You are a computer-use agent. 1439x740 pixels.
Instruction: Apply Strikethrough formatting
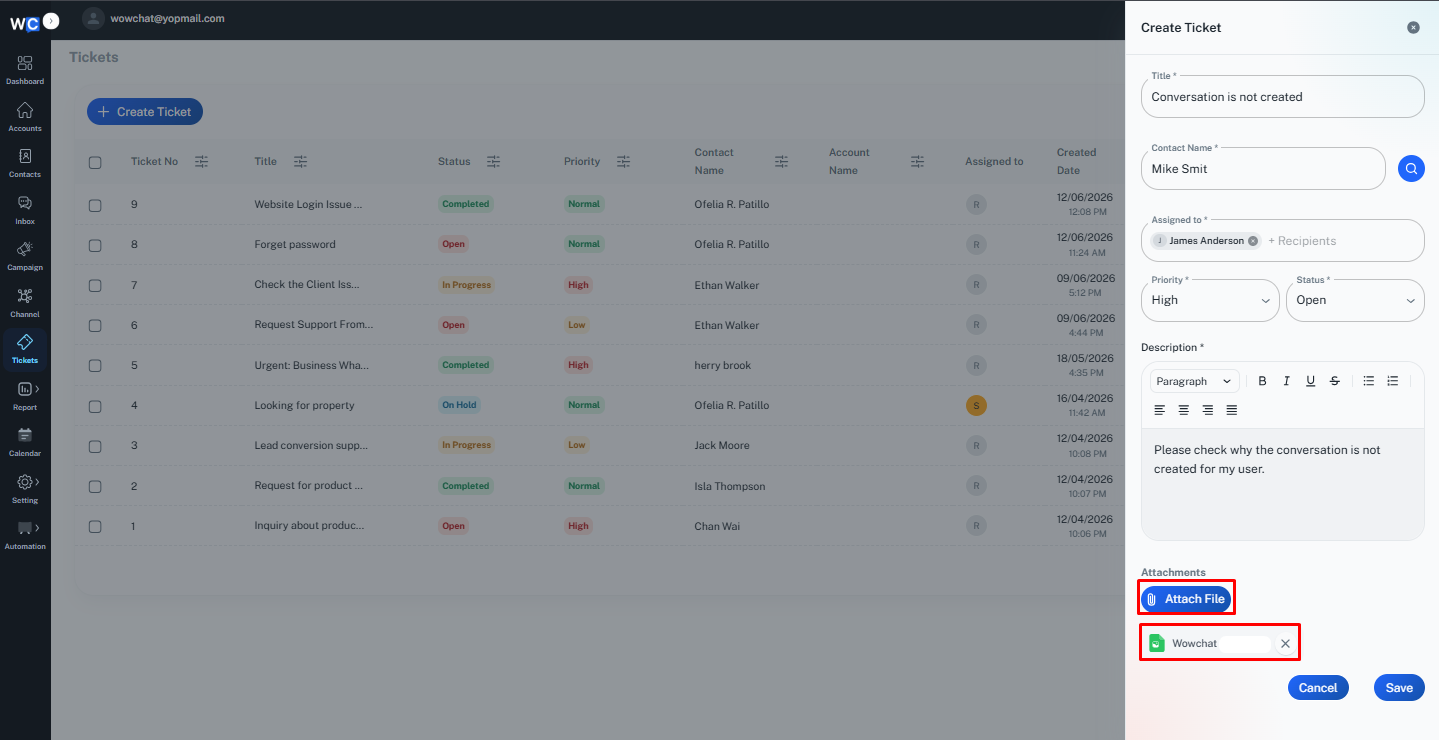point(1335,381)
